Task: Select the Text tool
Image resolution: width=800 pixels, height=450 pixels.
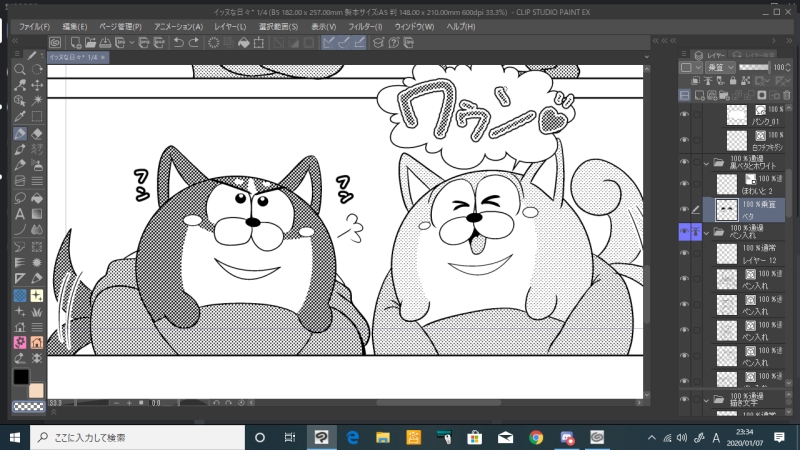Action: point(20,214)
